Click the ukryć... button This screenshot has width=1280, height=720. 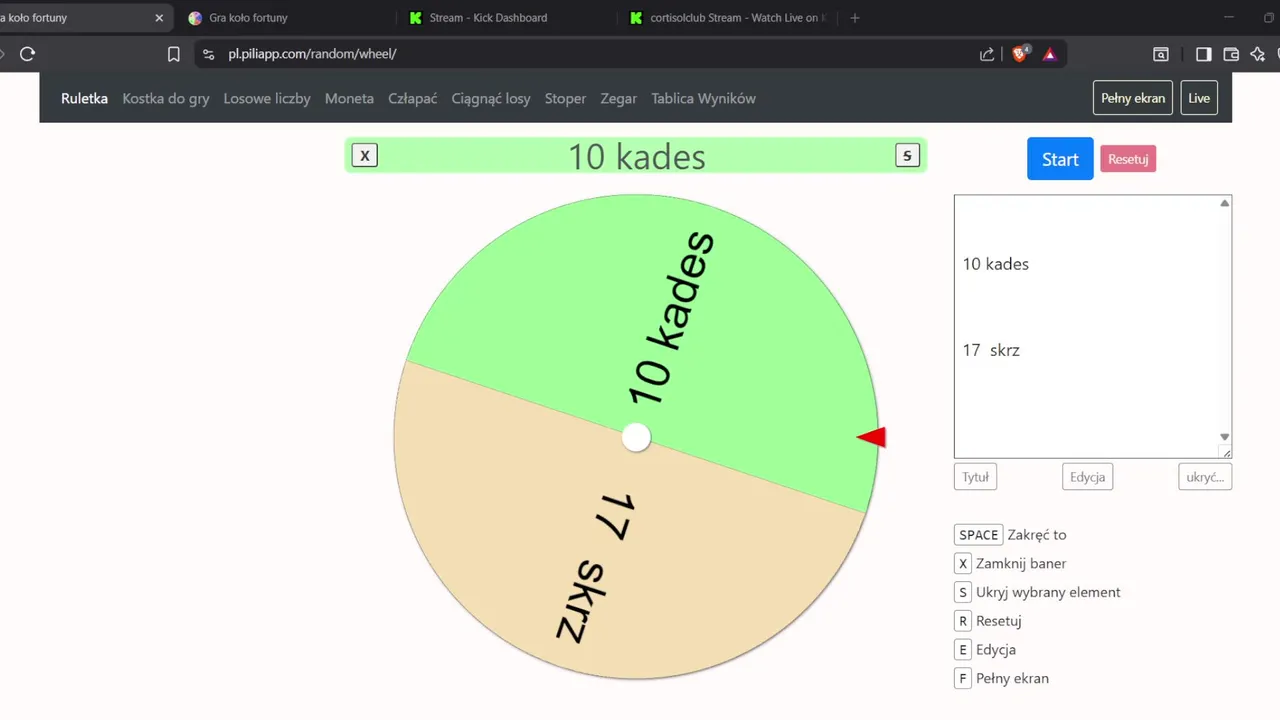1205,477
